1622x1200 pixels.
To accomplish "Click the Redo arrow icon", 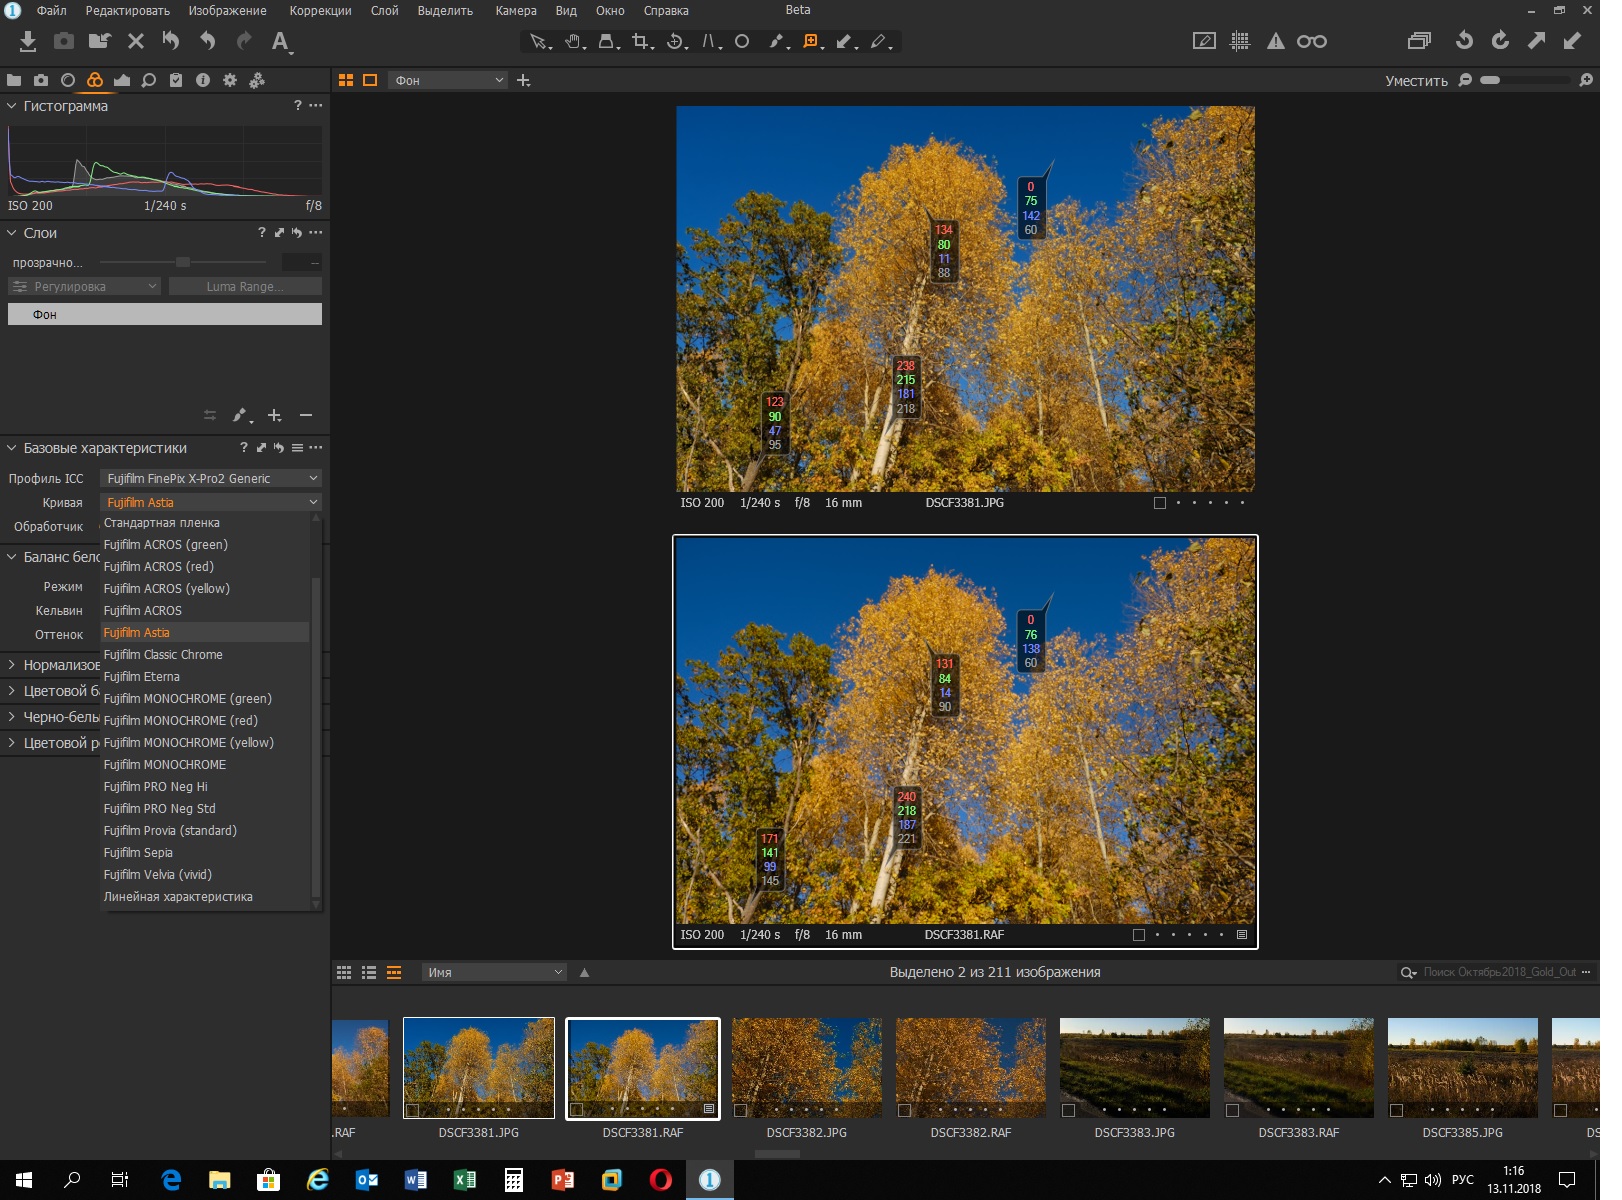I will [x=244, y=41].
